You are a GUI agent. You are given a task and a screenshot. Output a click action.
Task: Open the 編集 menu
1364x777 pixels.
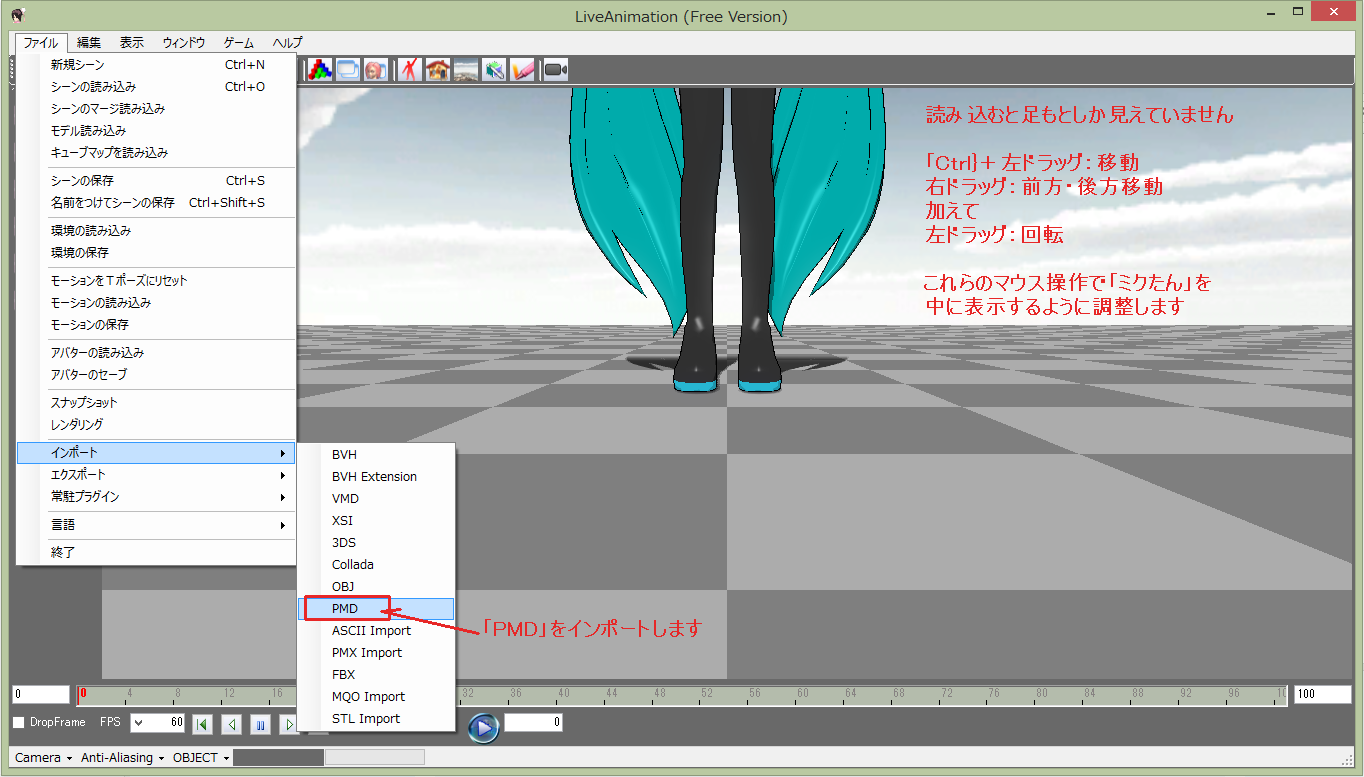pos(89,43)
